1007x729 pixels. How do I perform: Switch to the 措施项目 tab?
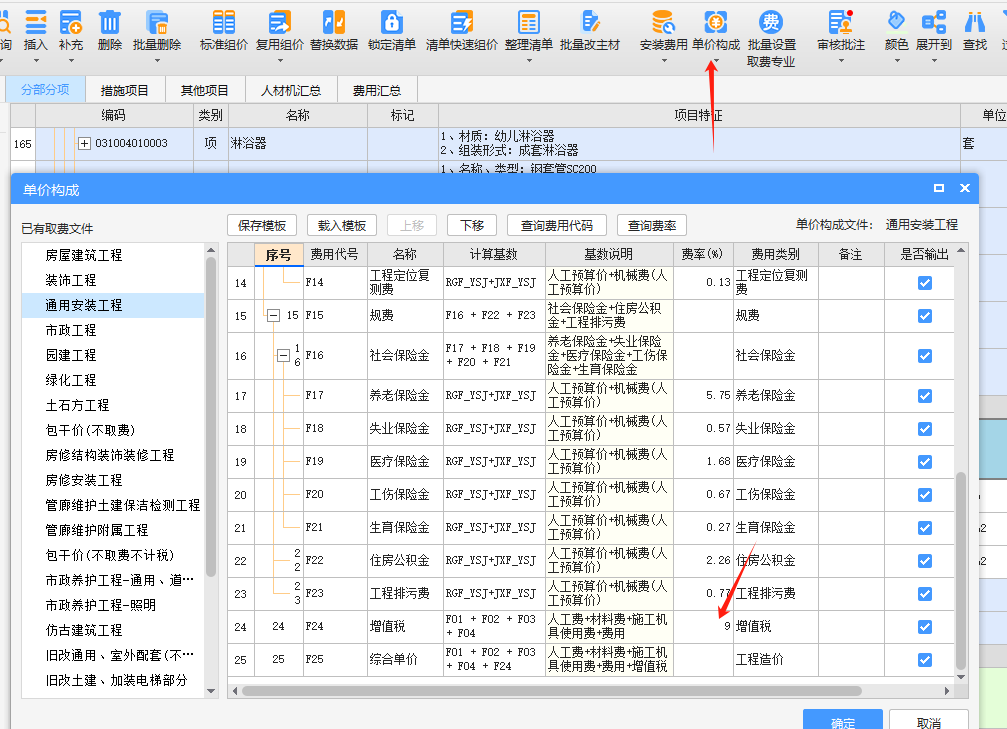[x=125, y=91]
